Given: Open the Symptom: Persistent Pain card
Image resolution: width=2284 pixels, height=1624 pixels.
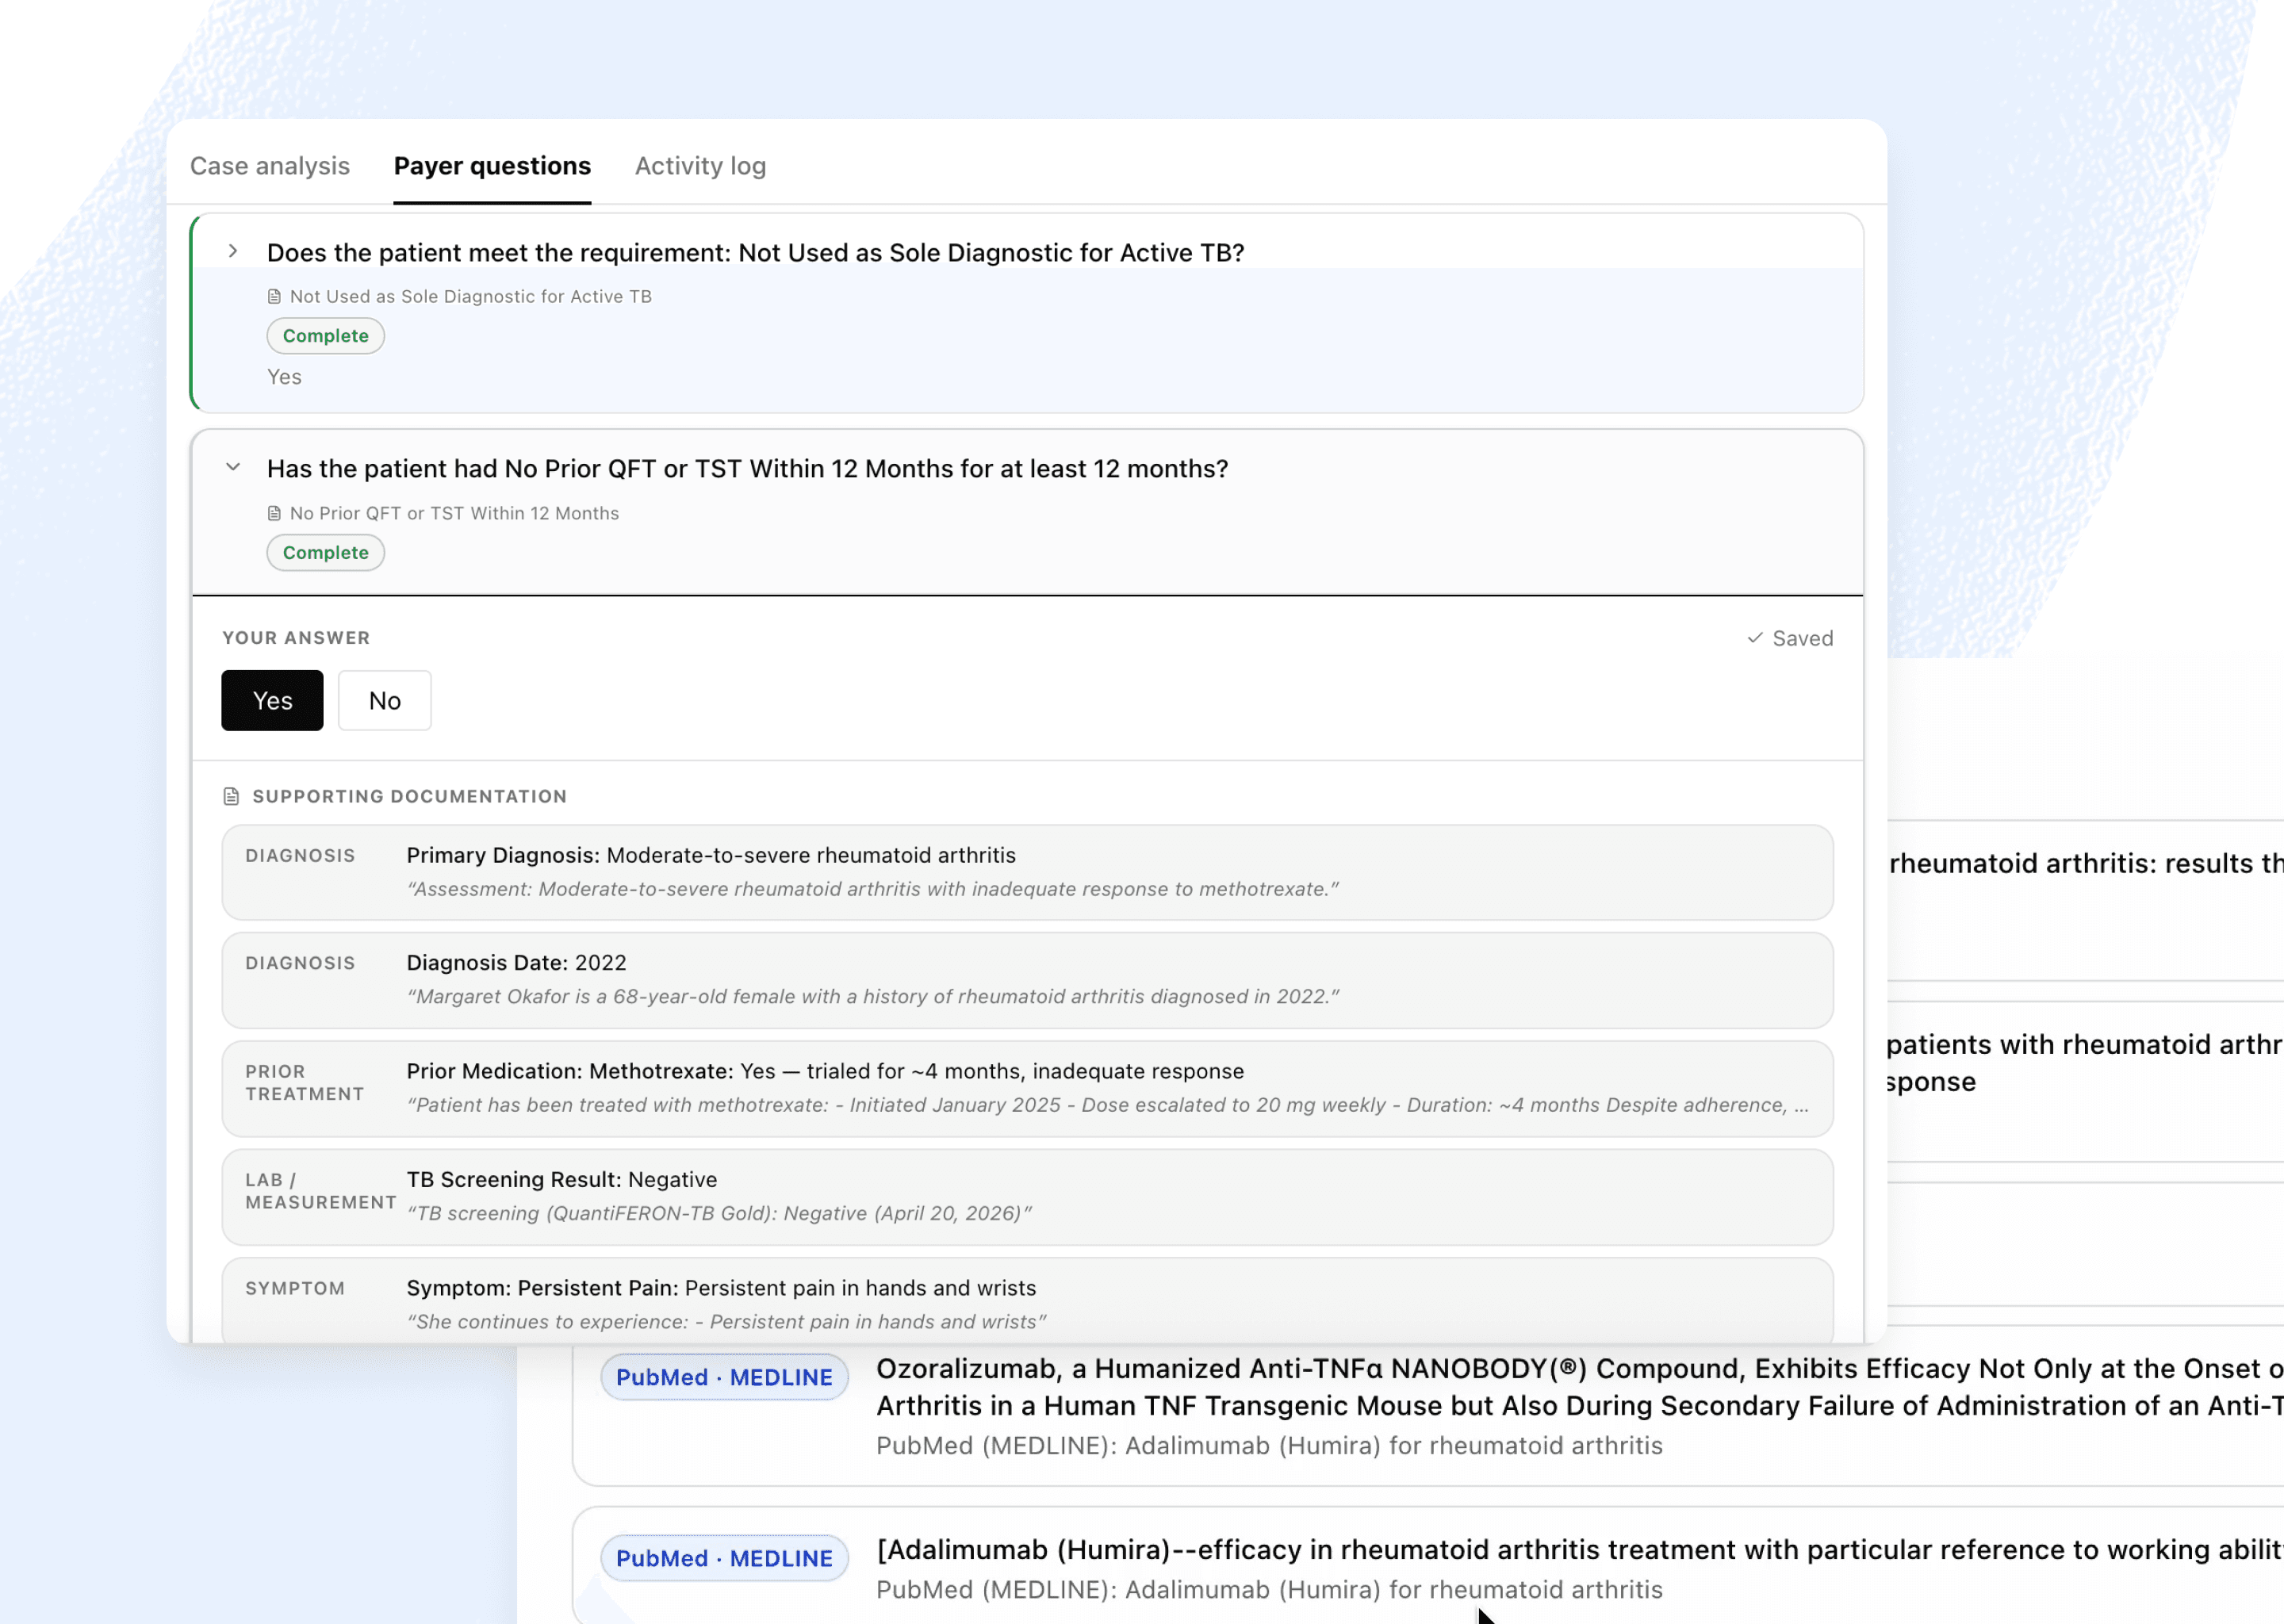Looking at the screenshot, I should (x=1027, y=1301).
